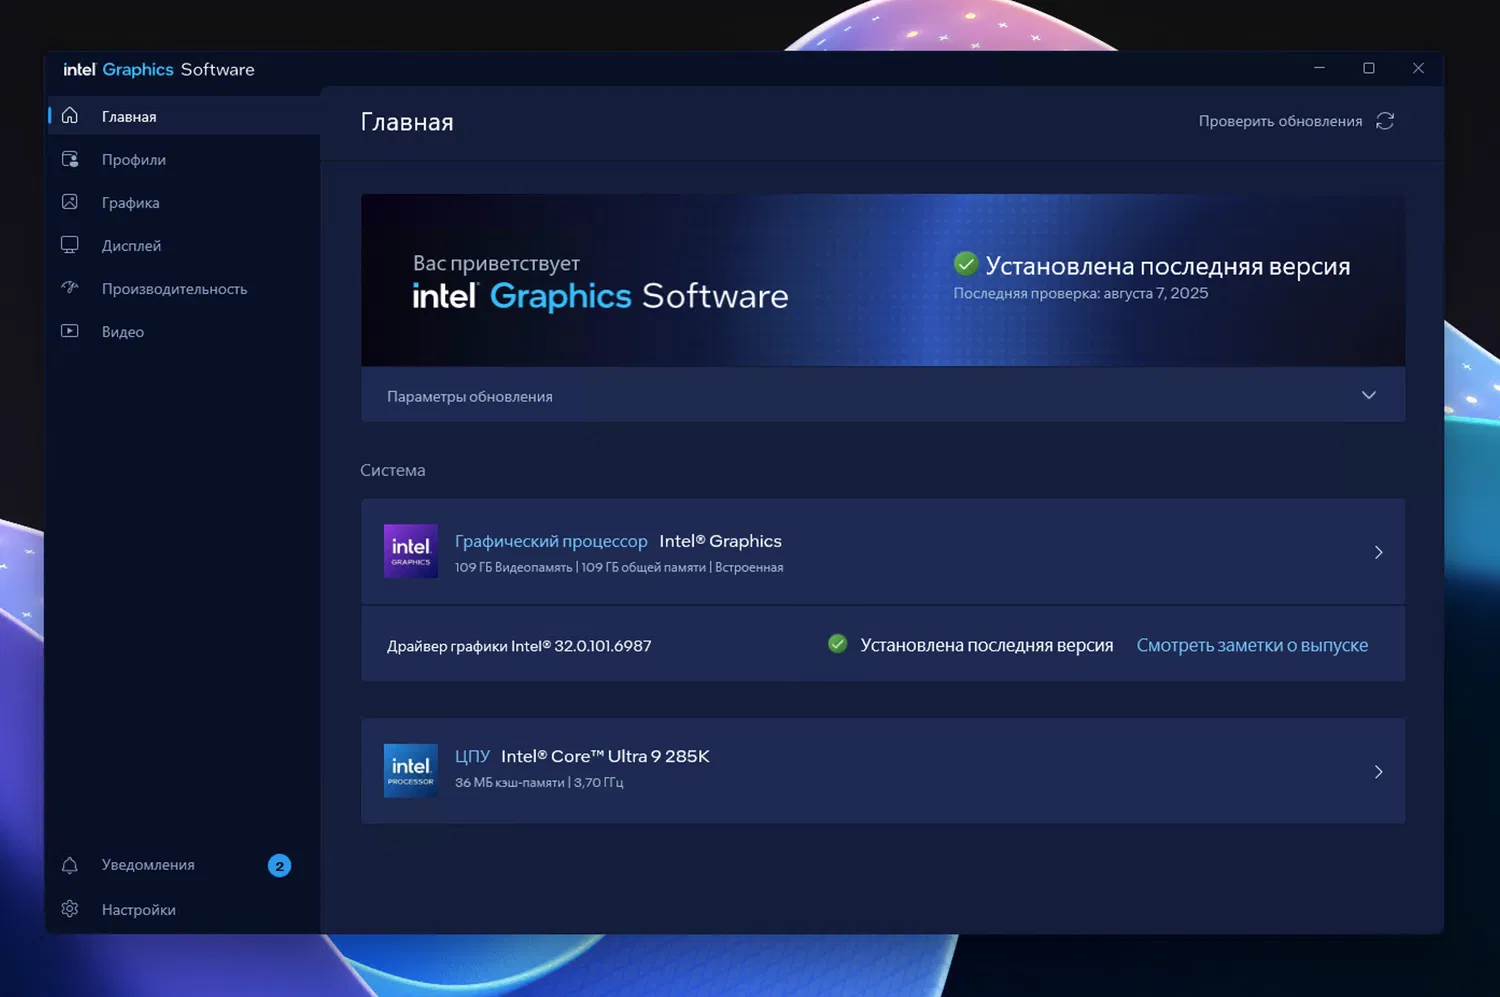
Task: Click the Intel Graphics Software title logo
Action: pos(159,69)
